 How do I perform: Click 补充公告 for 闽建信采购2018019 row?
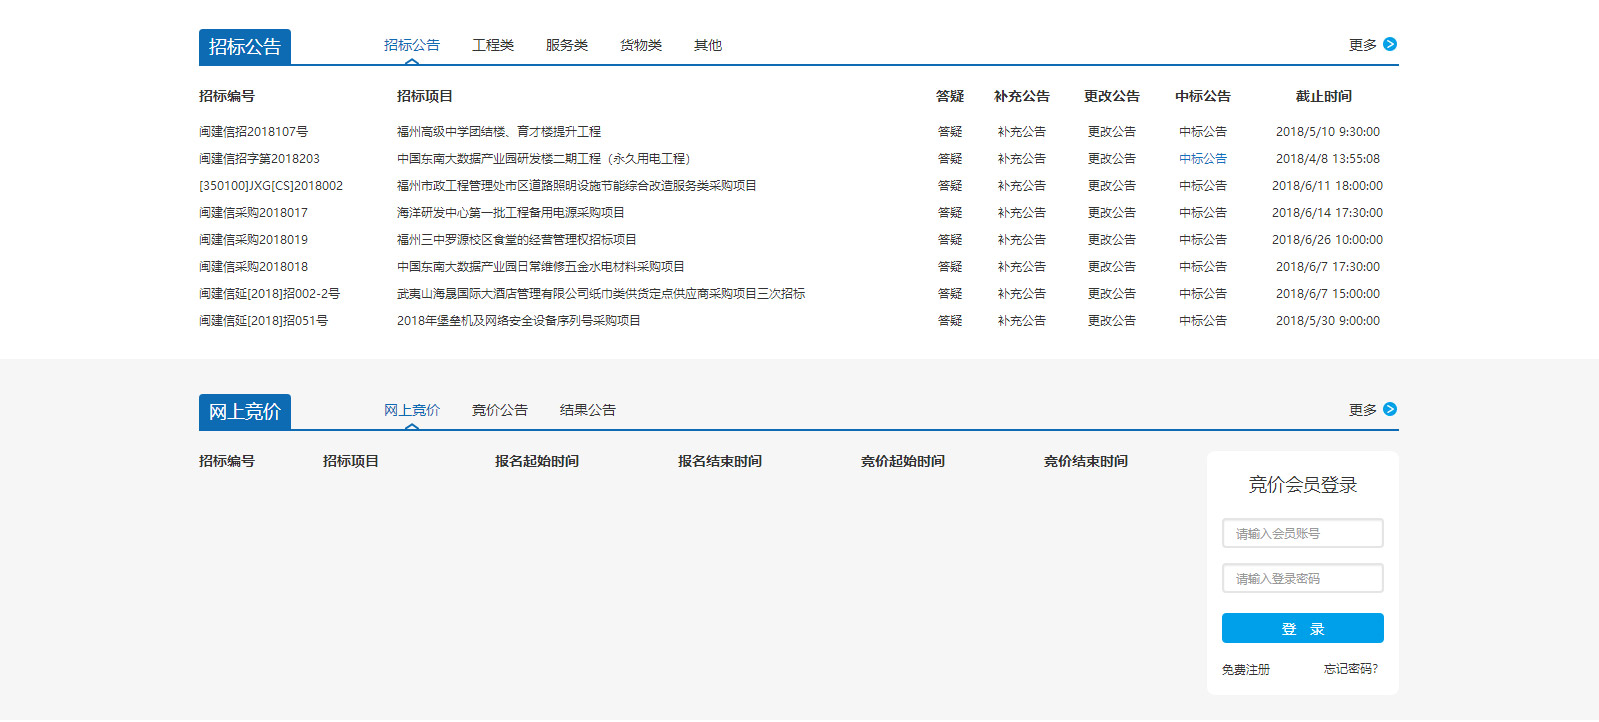(x=1021, y=240)
